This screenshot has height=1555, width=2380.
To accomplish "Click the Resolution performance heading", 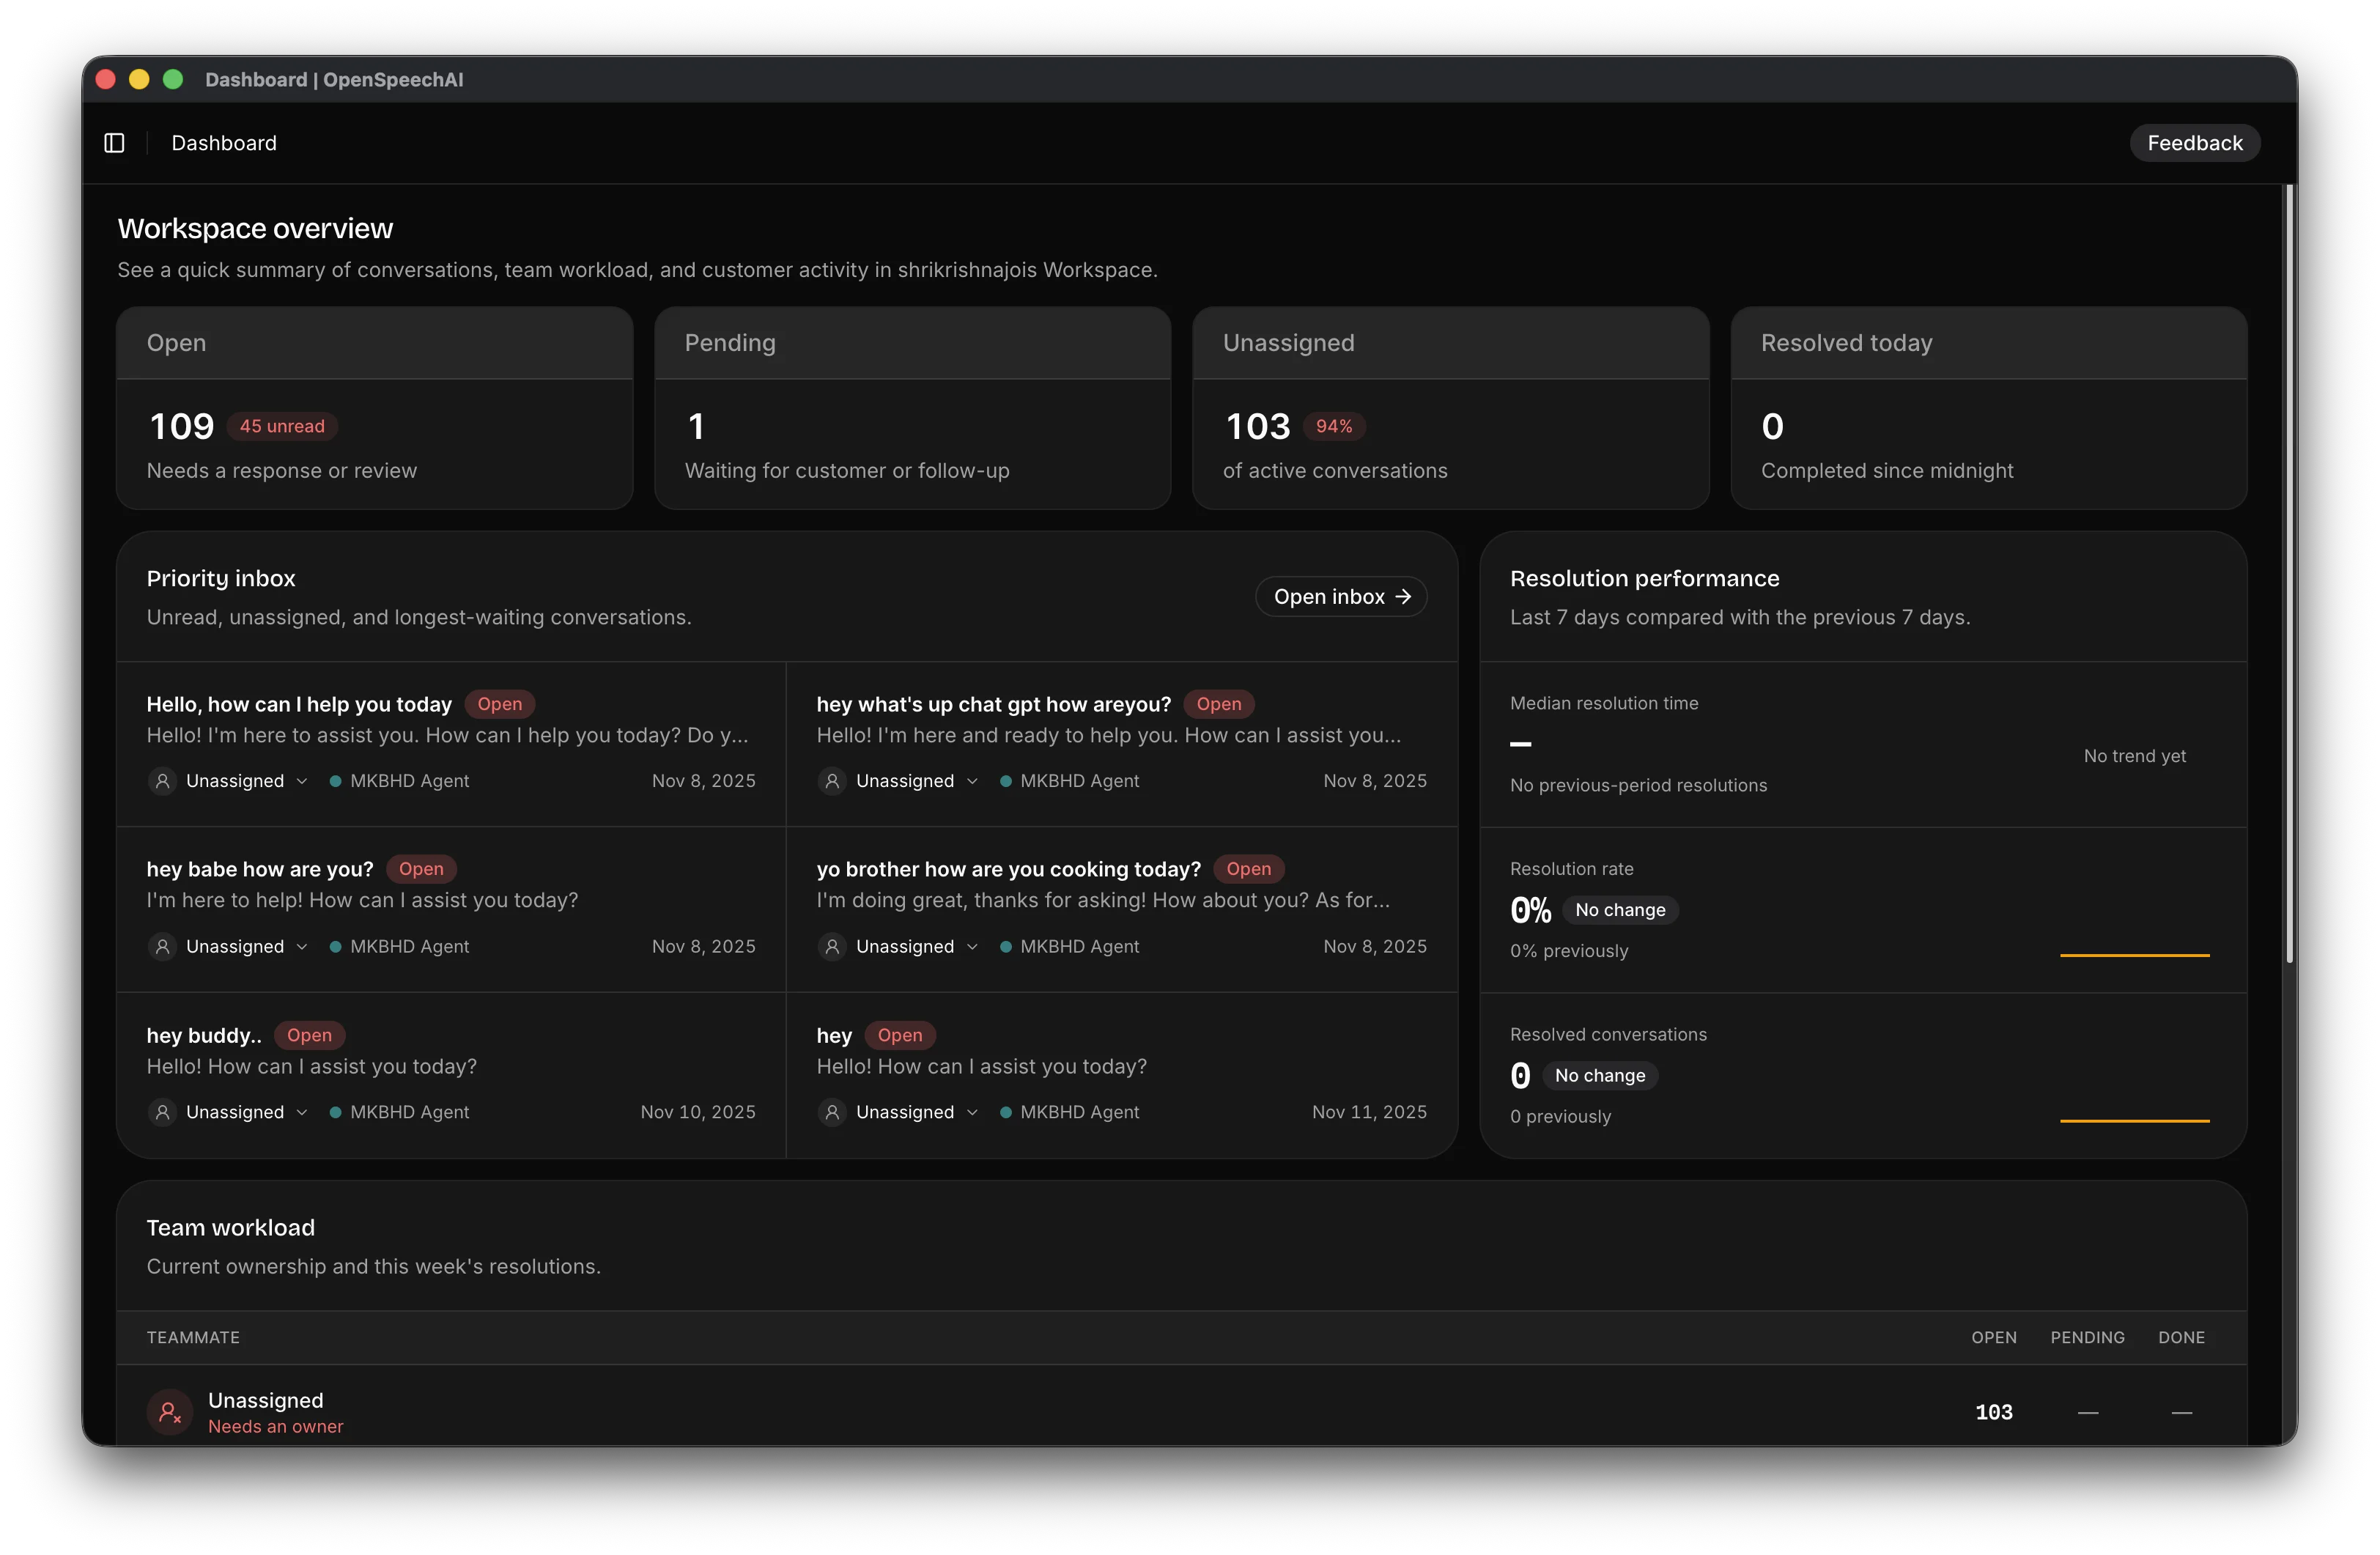I will (1644, 578).
